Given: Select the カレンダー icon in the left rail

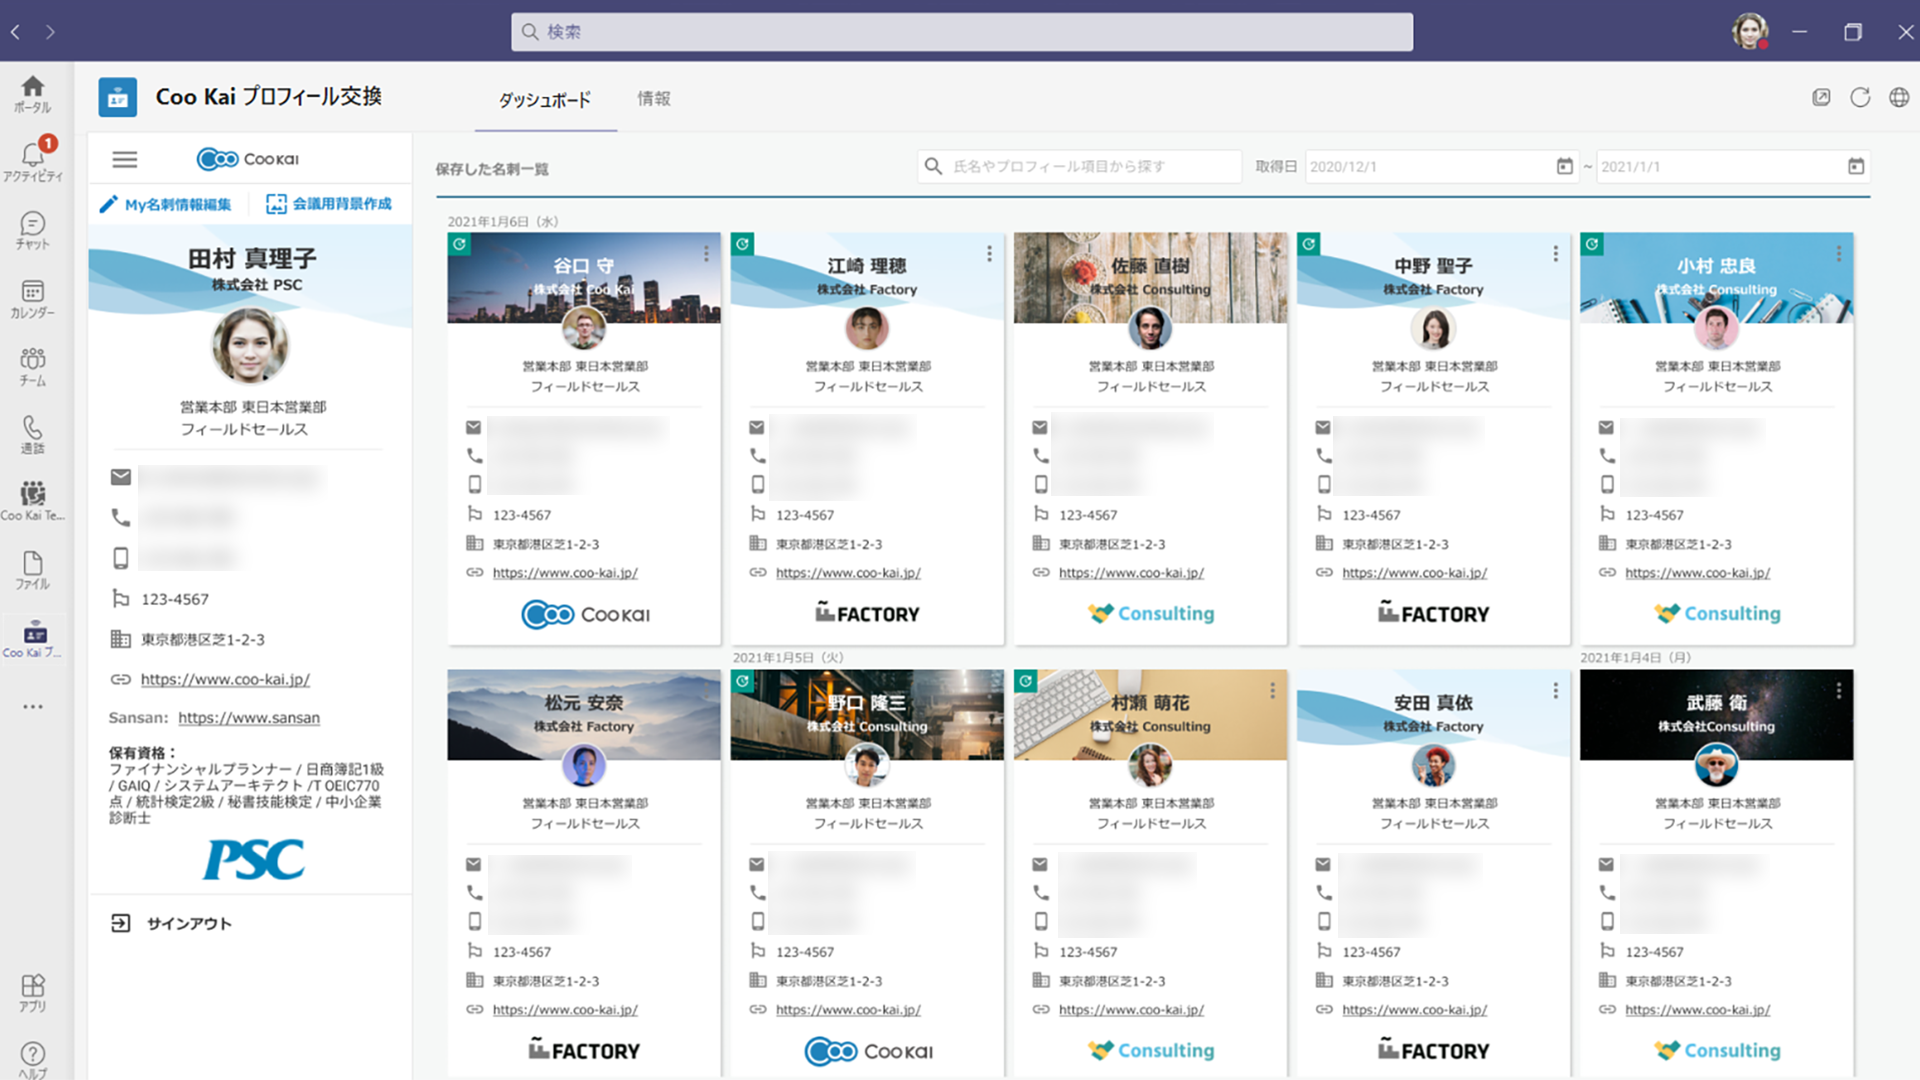Looking at the screenshot, I should [33, 296].
